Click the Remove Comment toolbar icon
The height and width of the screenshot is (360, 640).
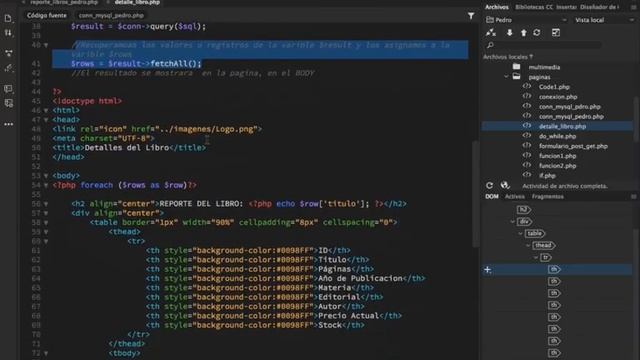click(8, 103)
